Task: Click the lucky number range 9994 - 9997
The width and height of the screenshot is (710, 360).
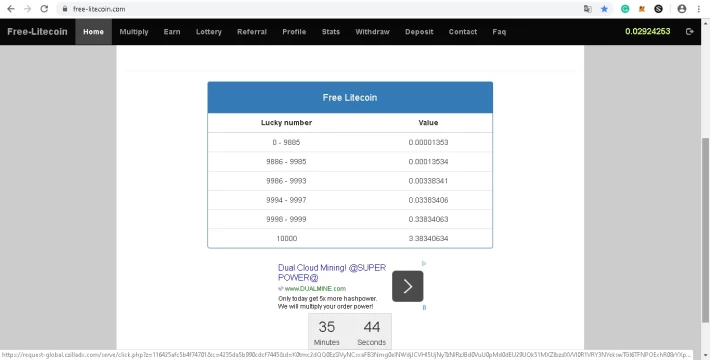Action: click(x=286, y=200)
